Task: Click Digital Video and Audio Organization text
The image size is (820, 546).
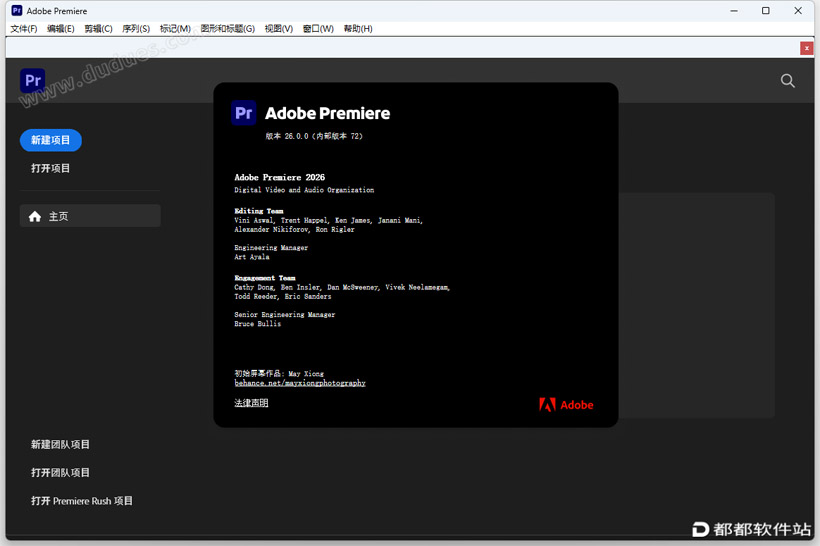Action: [x=304, y=190]
